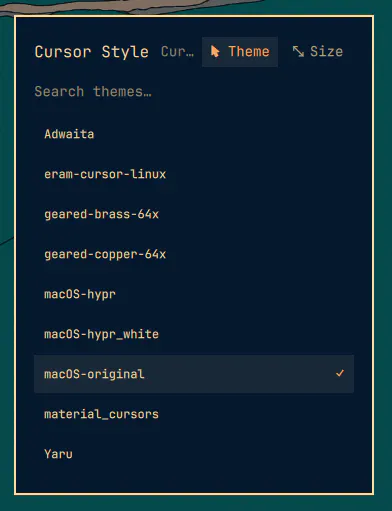Screen dimensions: 392x511
Task: Apply the macOS-hypr cursor theme
Action: (x=194, y=294)
